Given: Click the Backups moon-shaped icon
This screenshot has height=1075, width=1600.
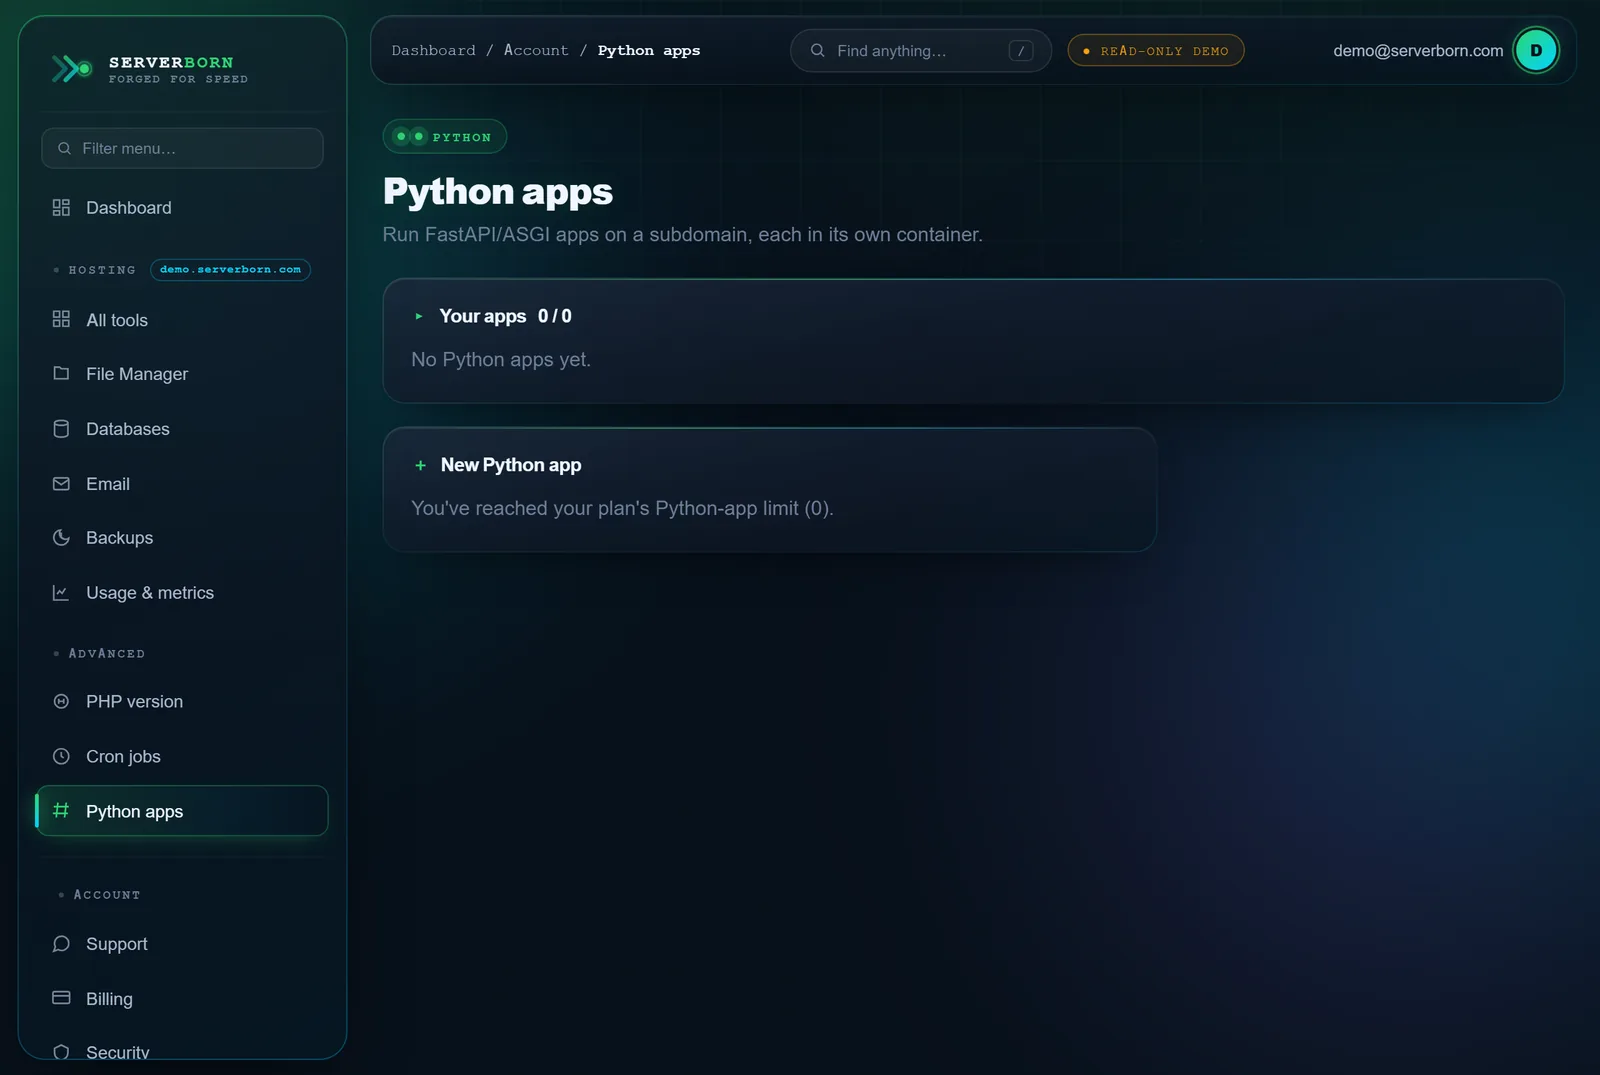Looking at the screenshot, I should 61,537.
